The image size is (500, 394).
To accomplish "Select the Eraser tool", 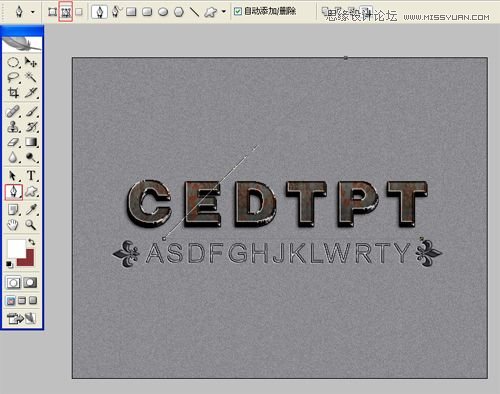I will tap(13, 142).
